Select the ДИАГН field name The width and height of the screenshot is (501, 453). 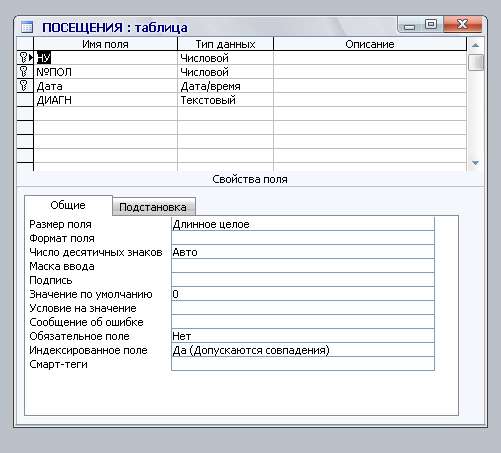[105, 100]
